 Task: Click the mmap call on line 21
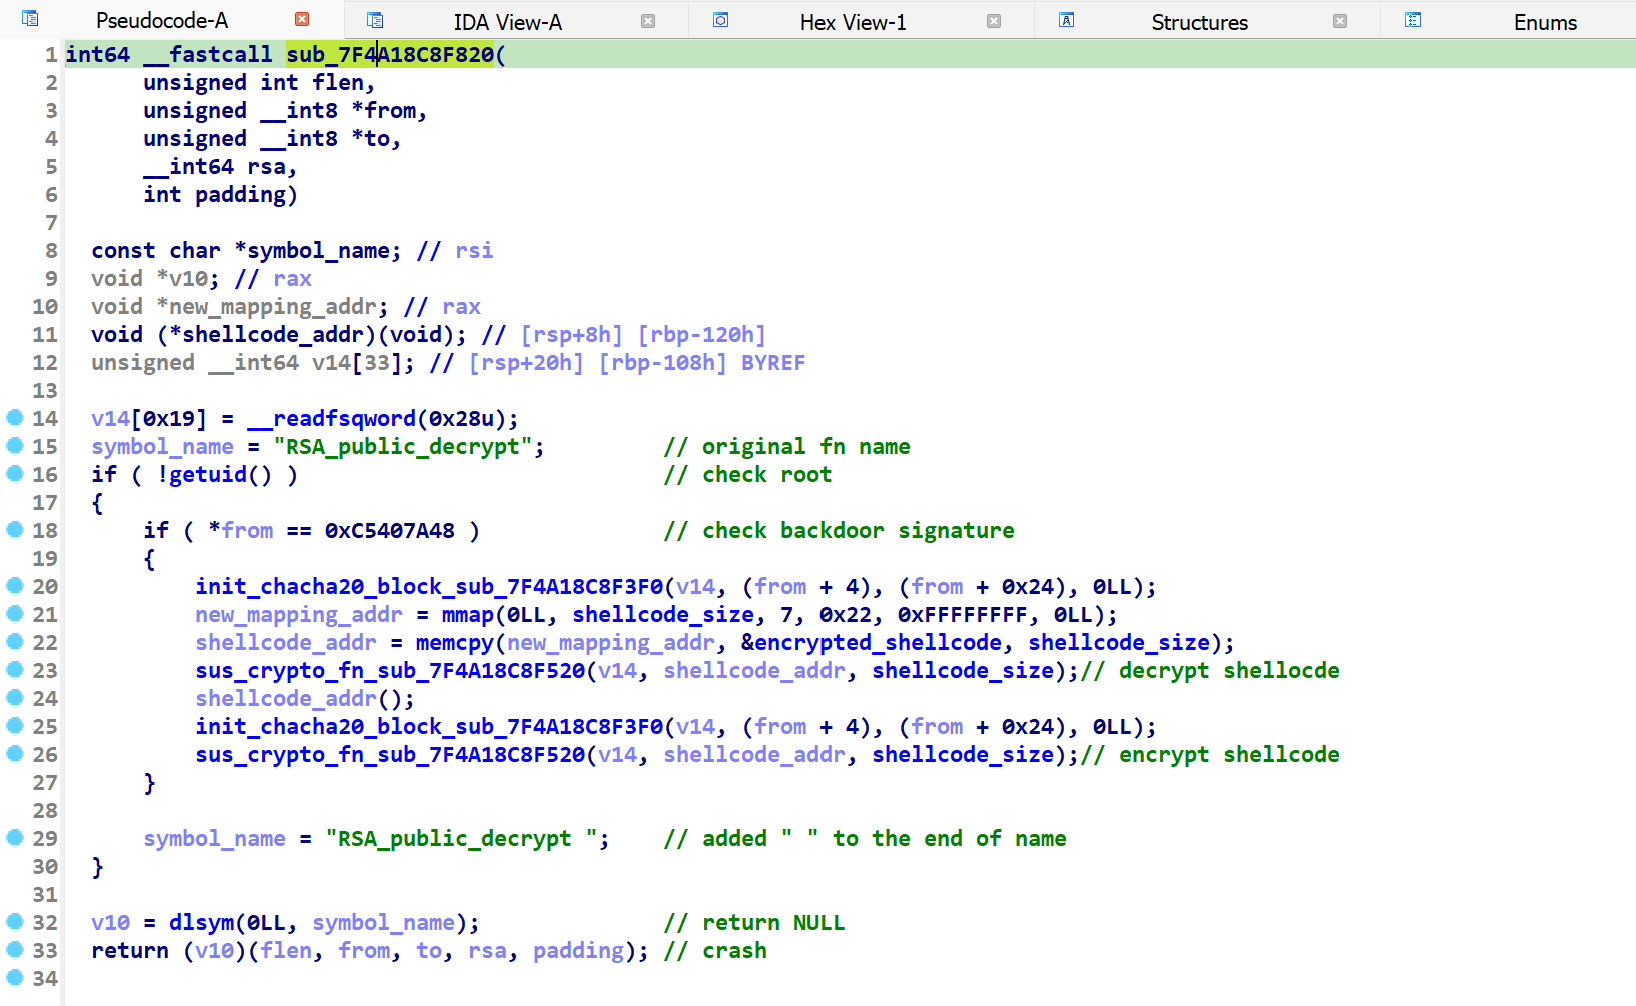[468, 614]
